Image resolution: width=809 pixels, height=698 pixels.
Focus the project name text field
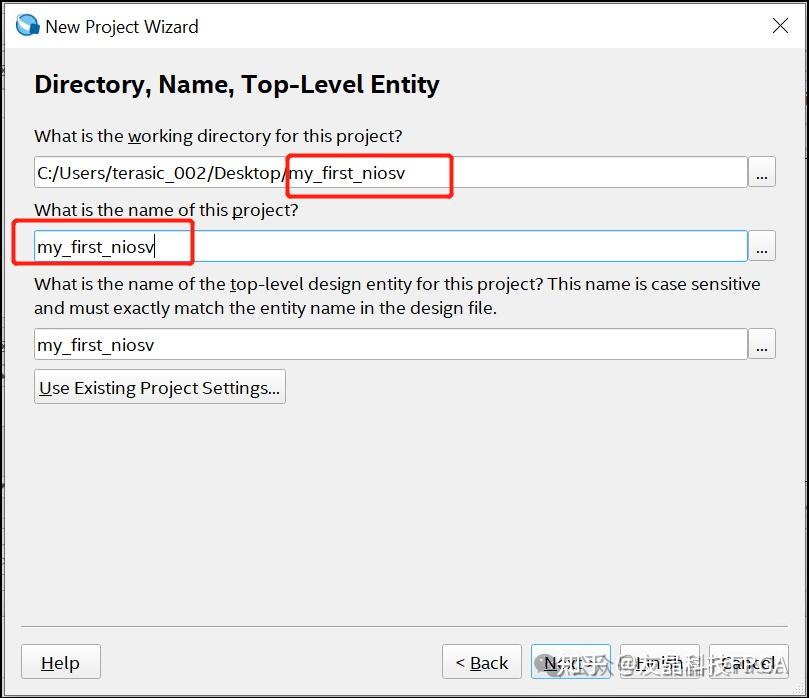click(x=390, y=246)
